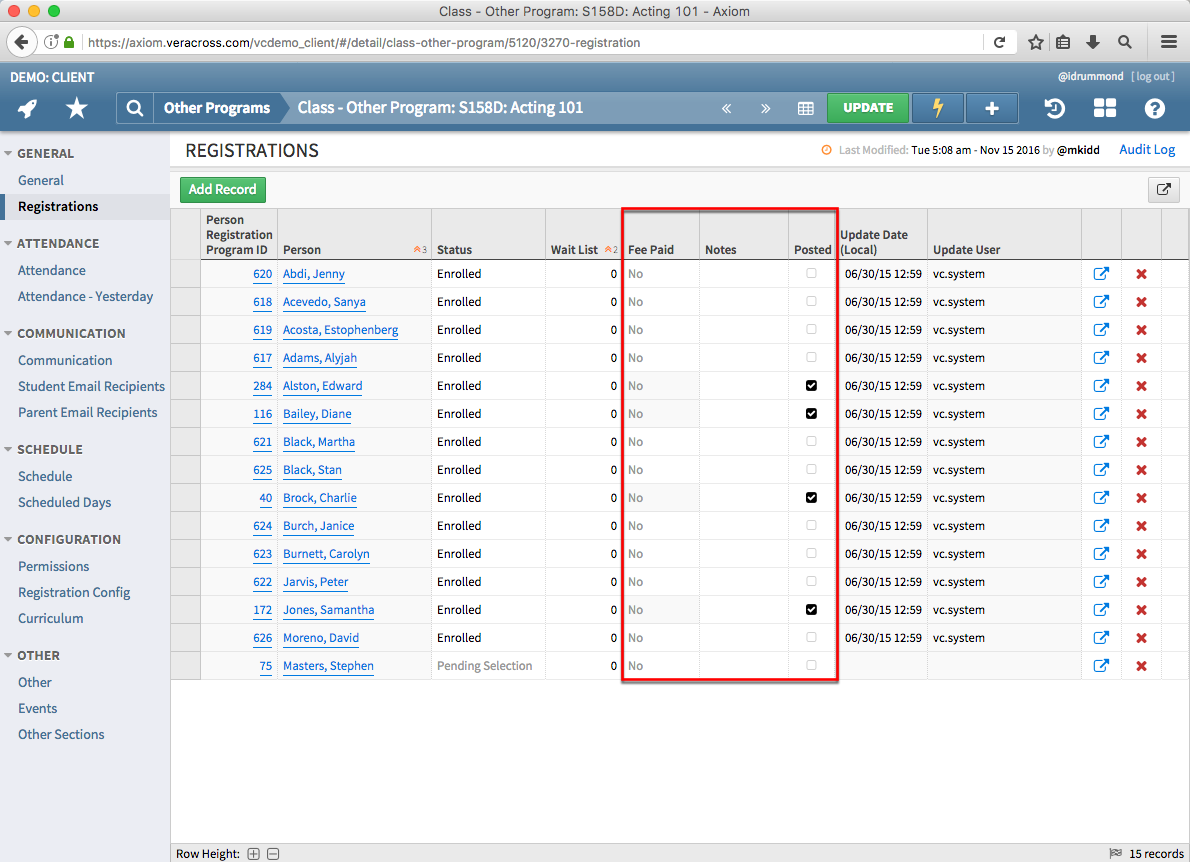This screenshot has height=862, width=1190.
Task: Click Fee Paid cell for Adams, Alyjah
Action: tap(660, 358)
